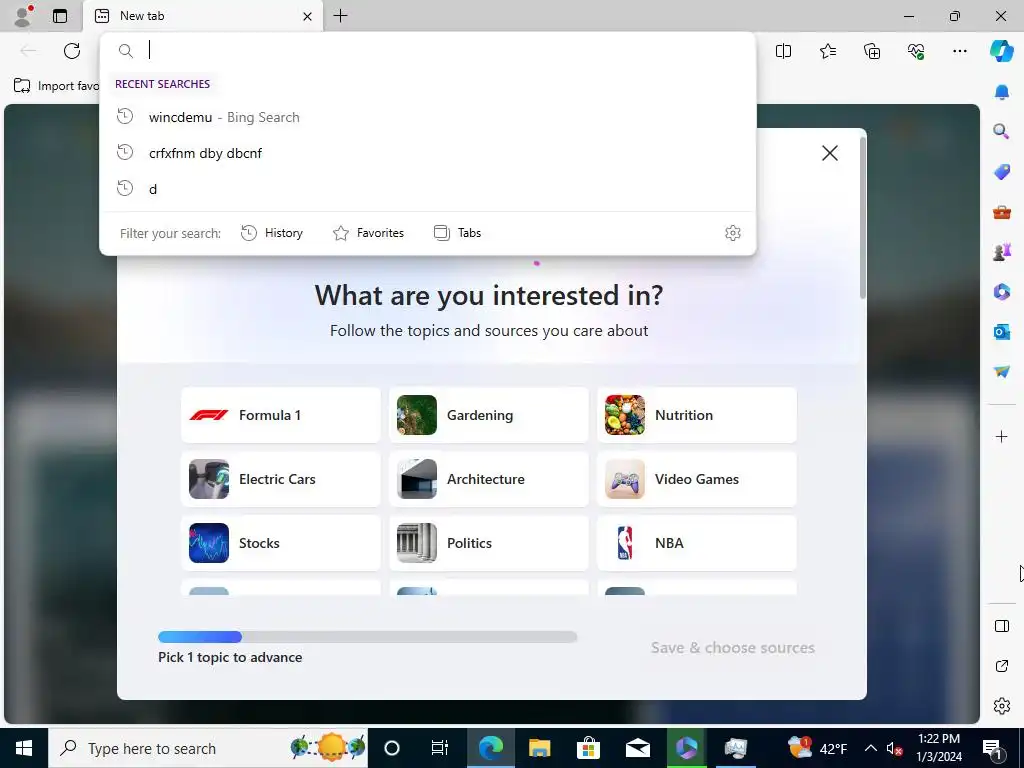This screenshot has height=768, width=1024.
Task: Select the recent search 'd'
Action: tap(428, 189)
